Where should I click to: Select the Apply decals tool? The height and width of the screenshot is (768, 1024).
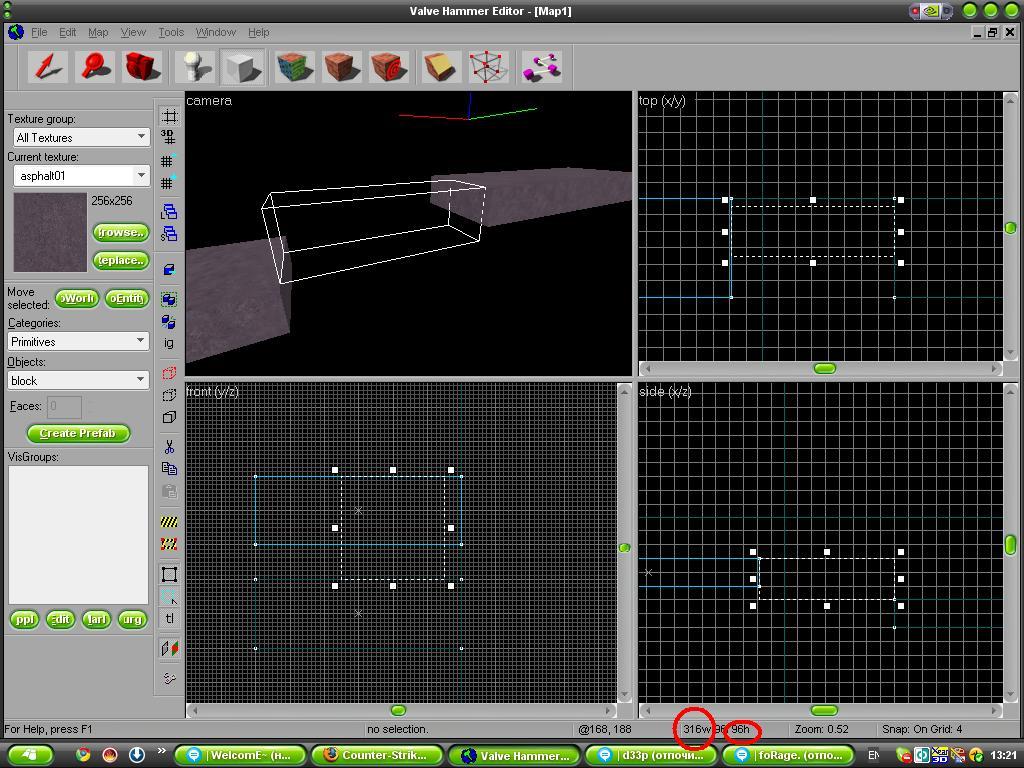coord(389,67)
